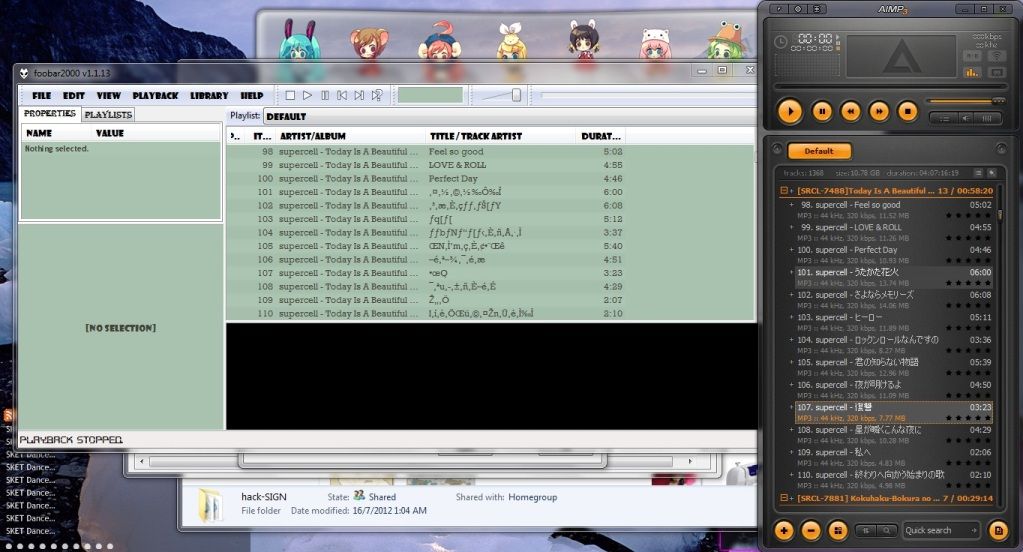
Task: Open the AIMP equalizer bars icon
Action: click(971, 72)
